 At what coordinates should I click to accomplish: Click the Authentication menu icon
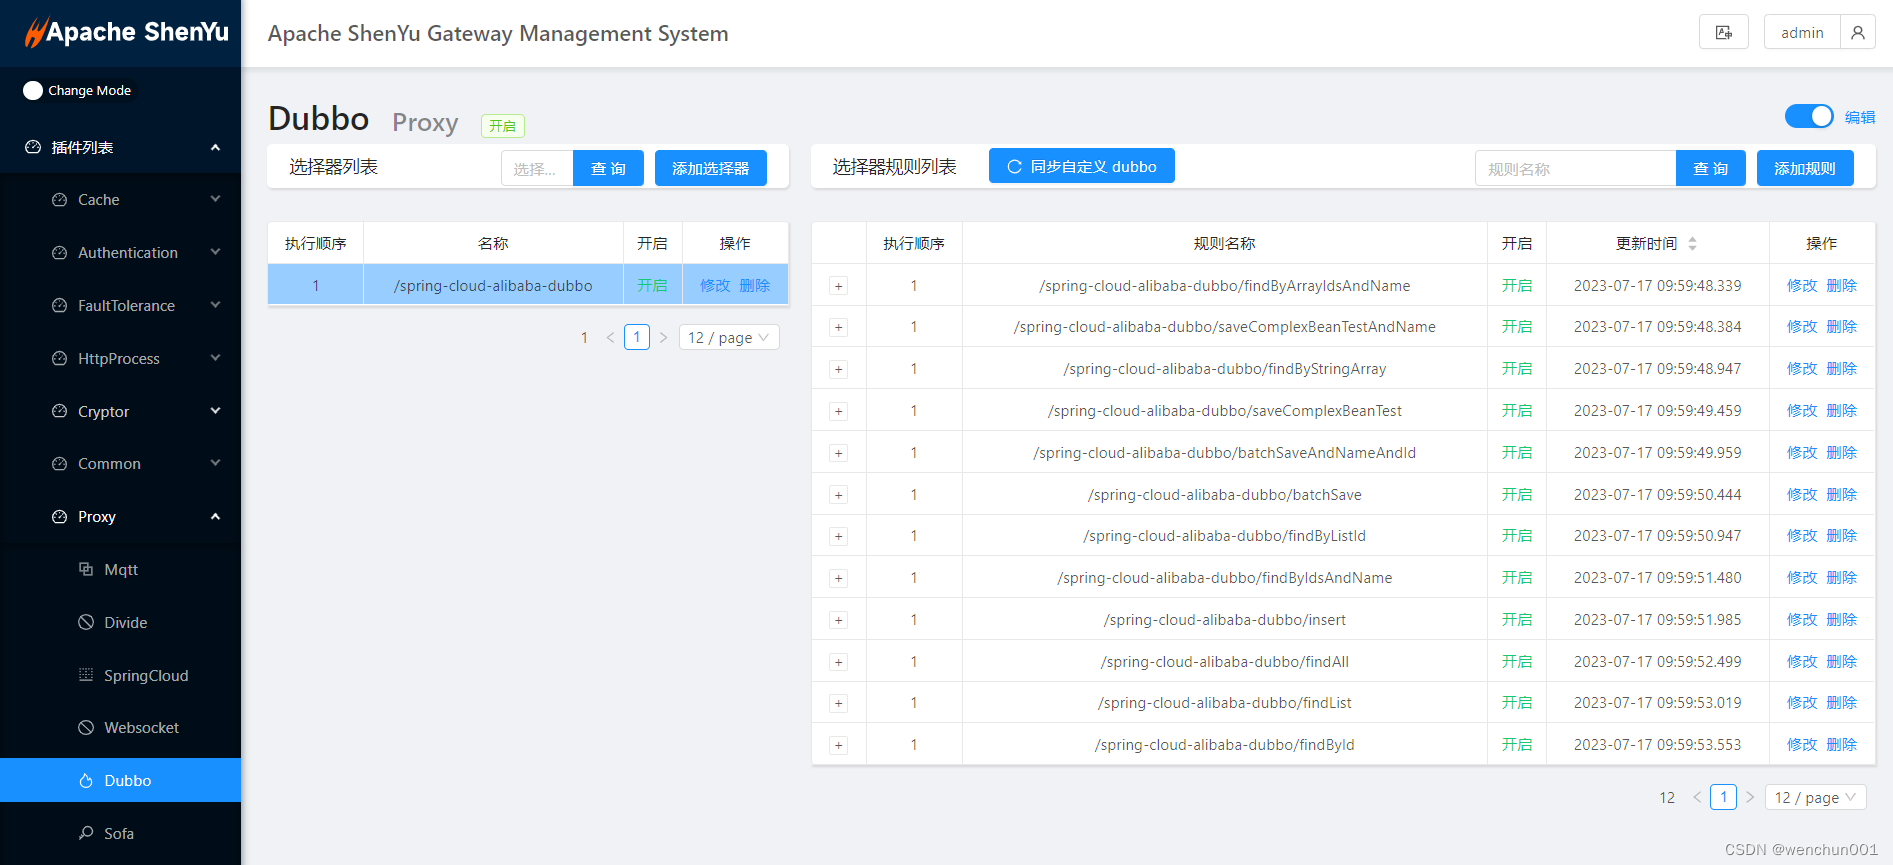click(59, 253)
